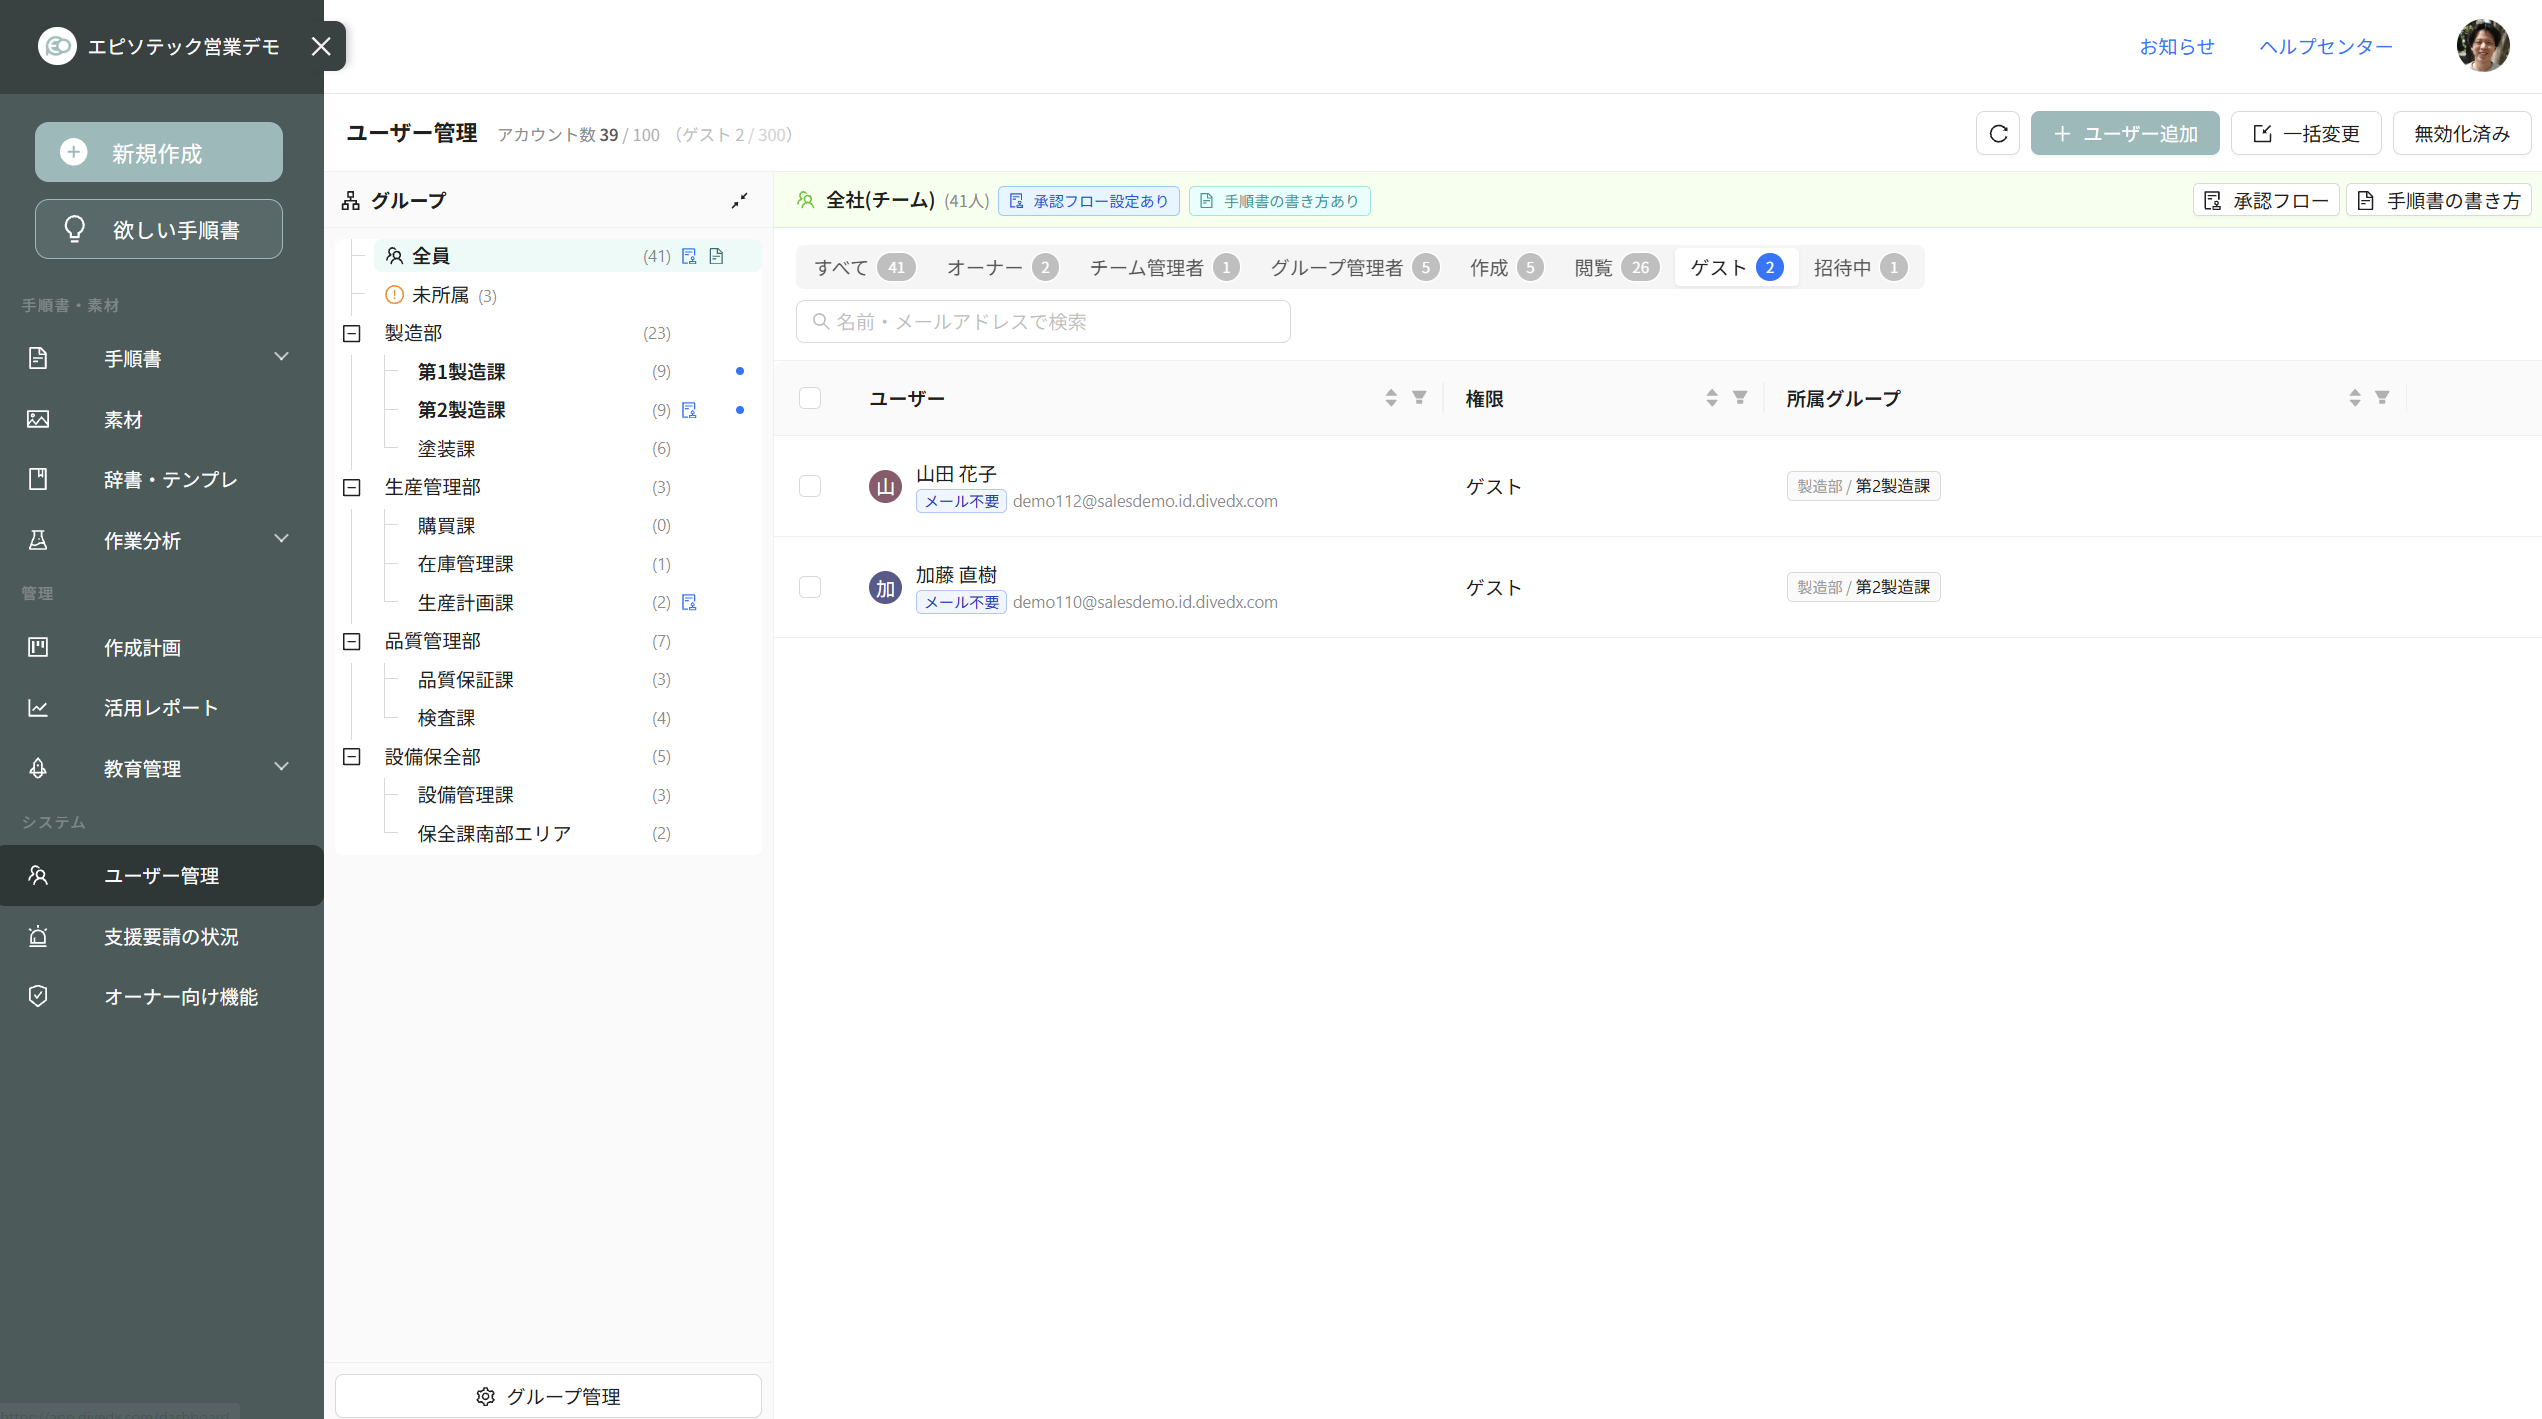Expand the 手順書 sidebar chevron
Image resolution: width=2542 pixels, height=1419 pixels.
282,357
